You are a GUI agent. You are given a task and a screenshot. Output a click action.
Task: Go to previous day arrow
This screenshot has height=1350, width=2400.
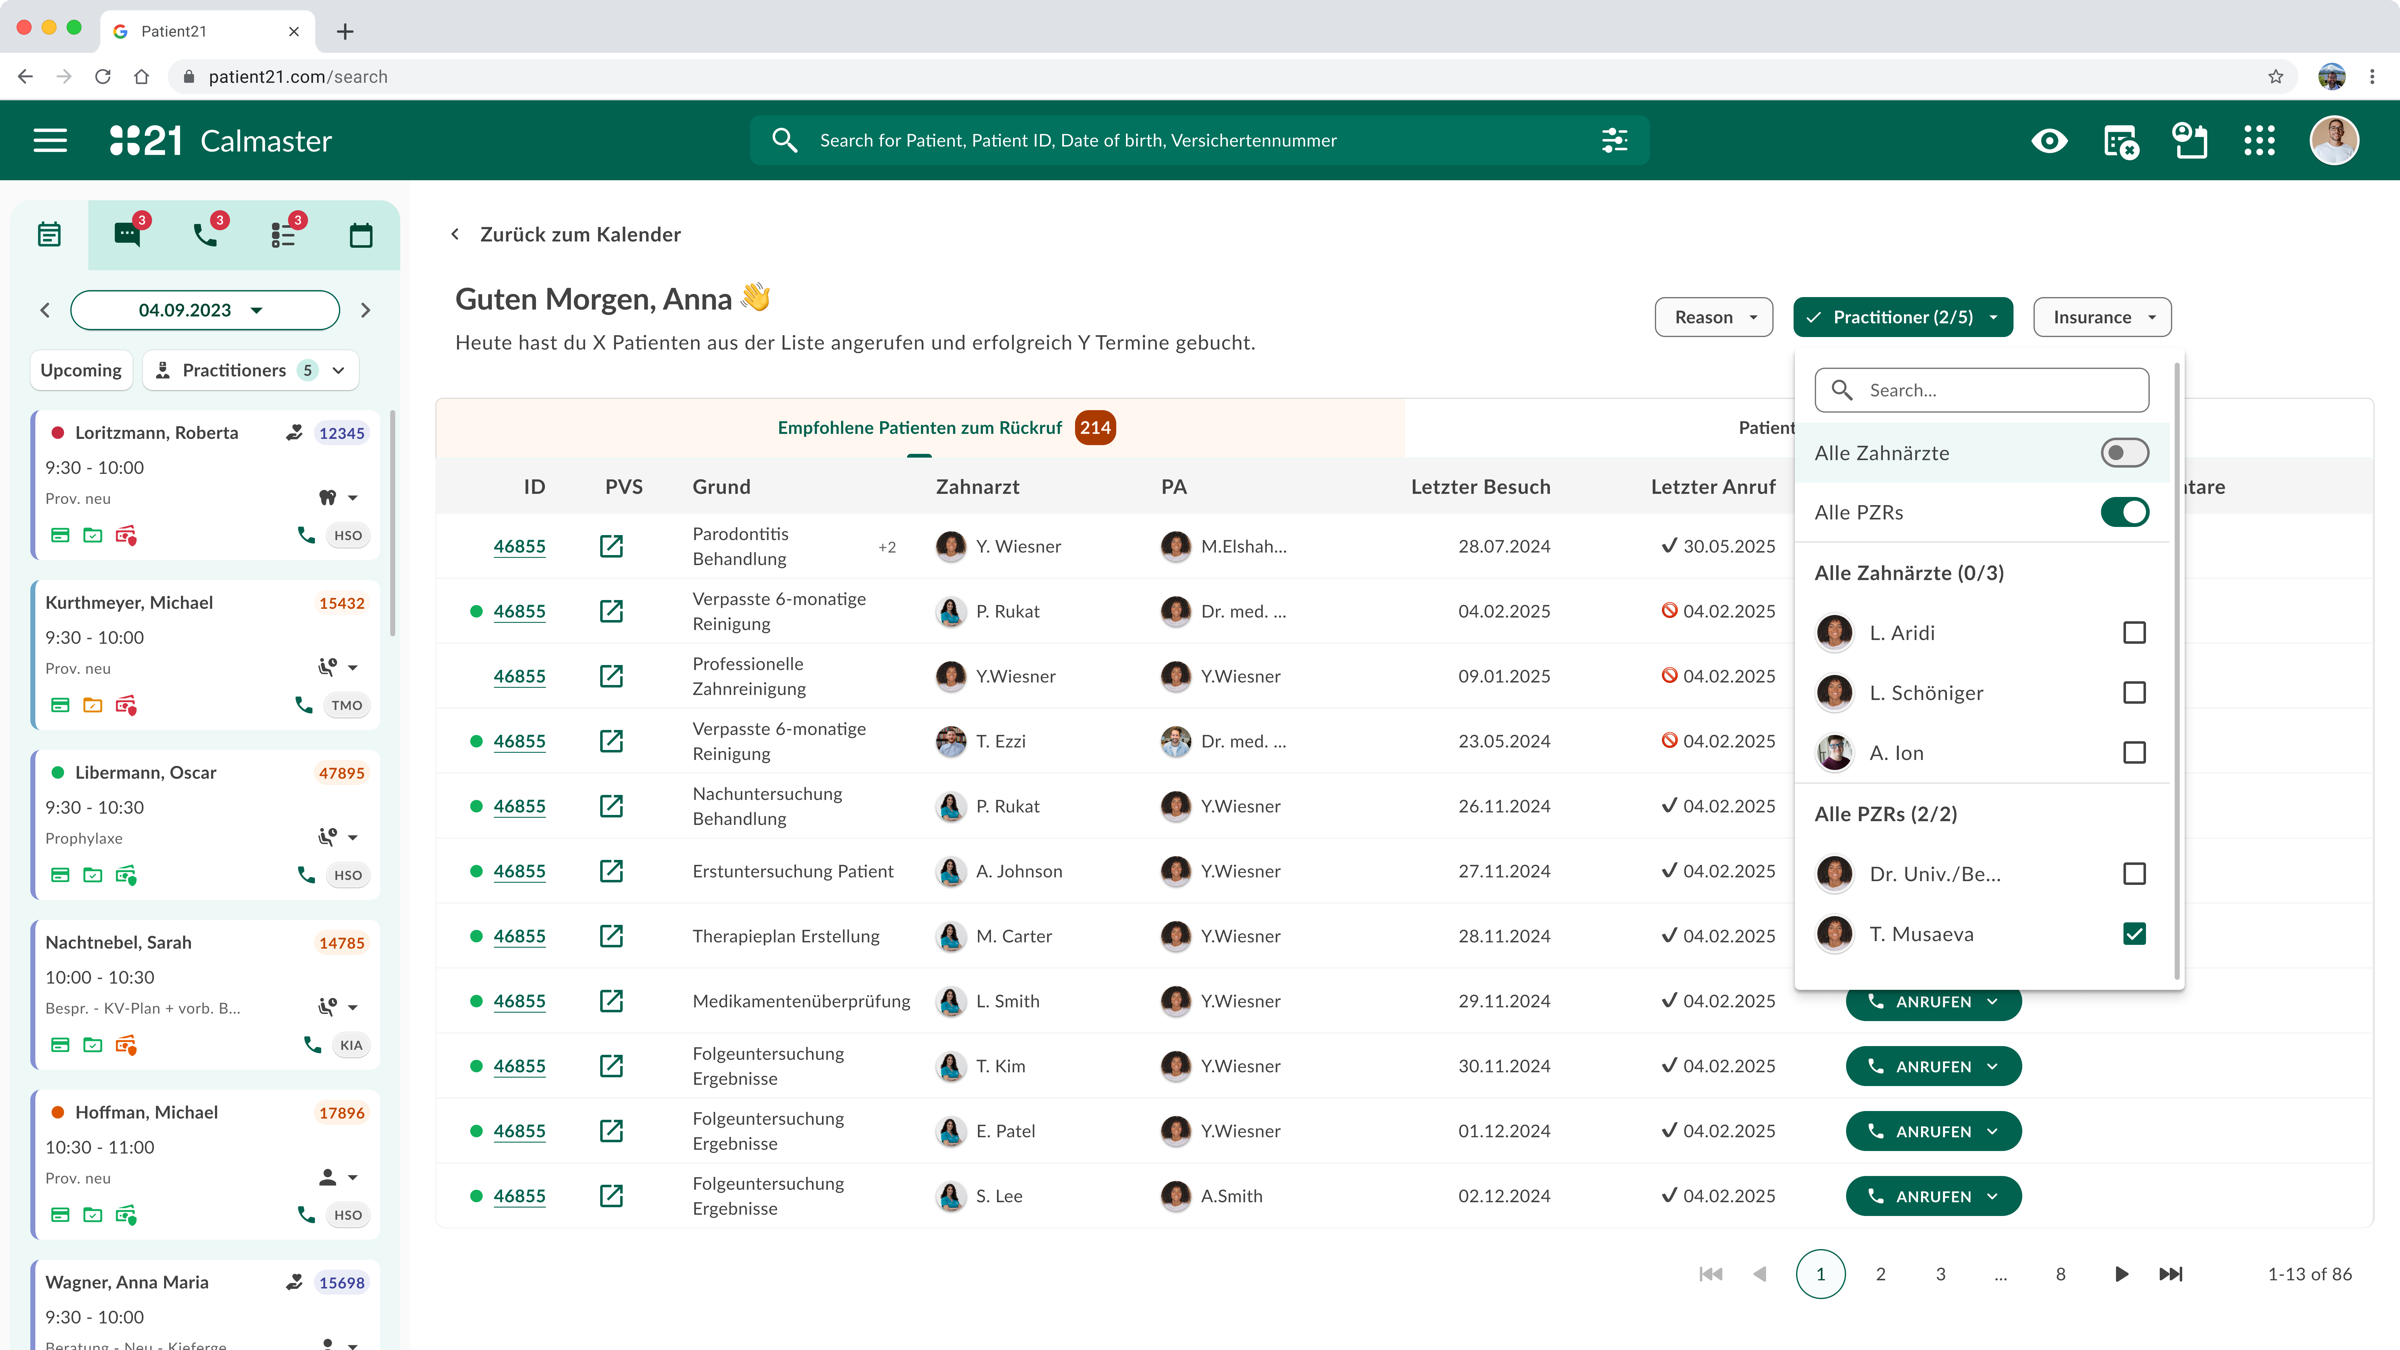pyautogui.click(x=45, y=310)
